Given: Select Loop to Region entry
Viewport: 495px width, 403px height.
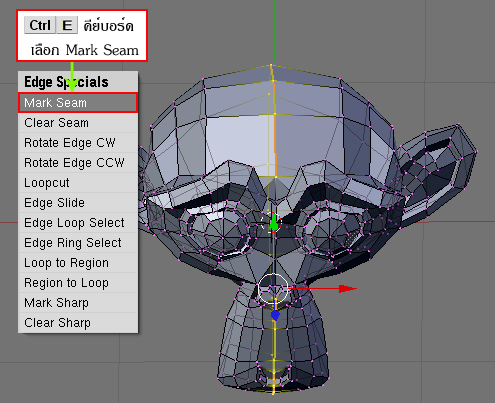Looking at the screenshot, I should 78,263.
